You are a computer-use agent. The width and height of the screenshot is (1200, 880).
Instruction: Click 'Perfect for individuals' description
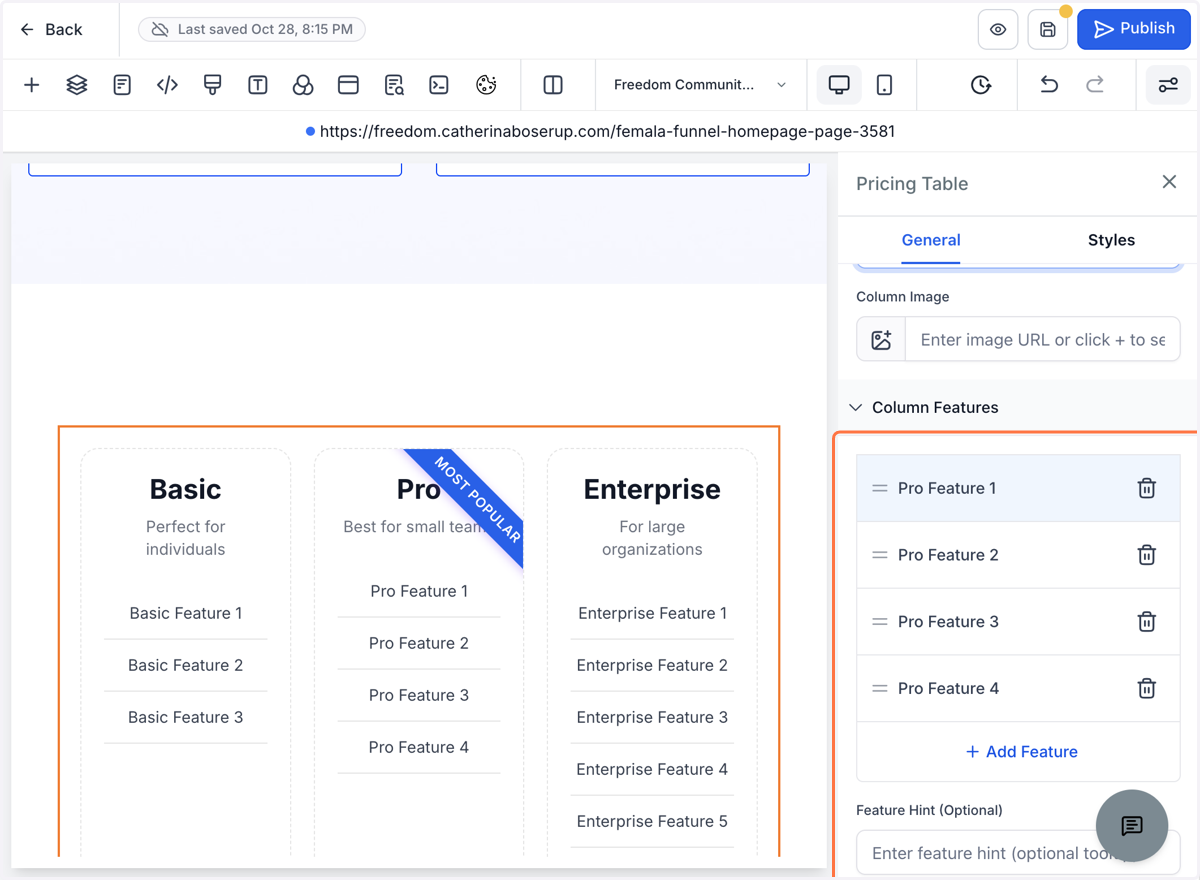pos(185,538)
